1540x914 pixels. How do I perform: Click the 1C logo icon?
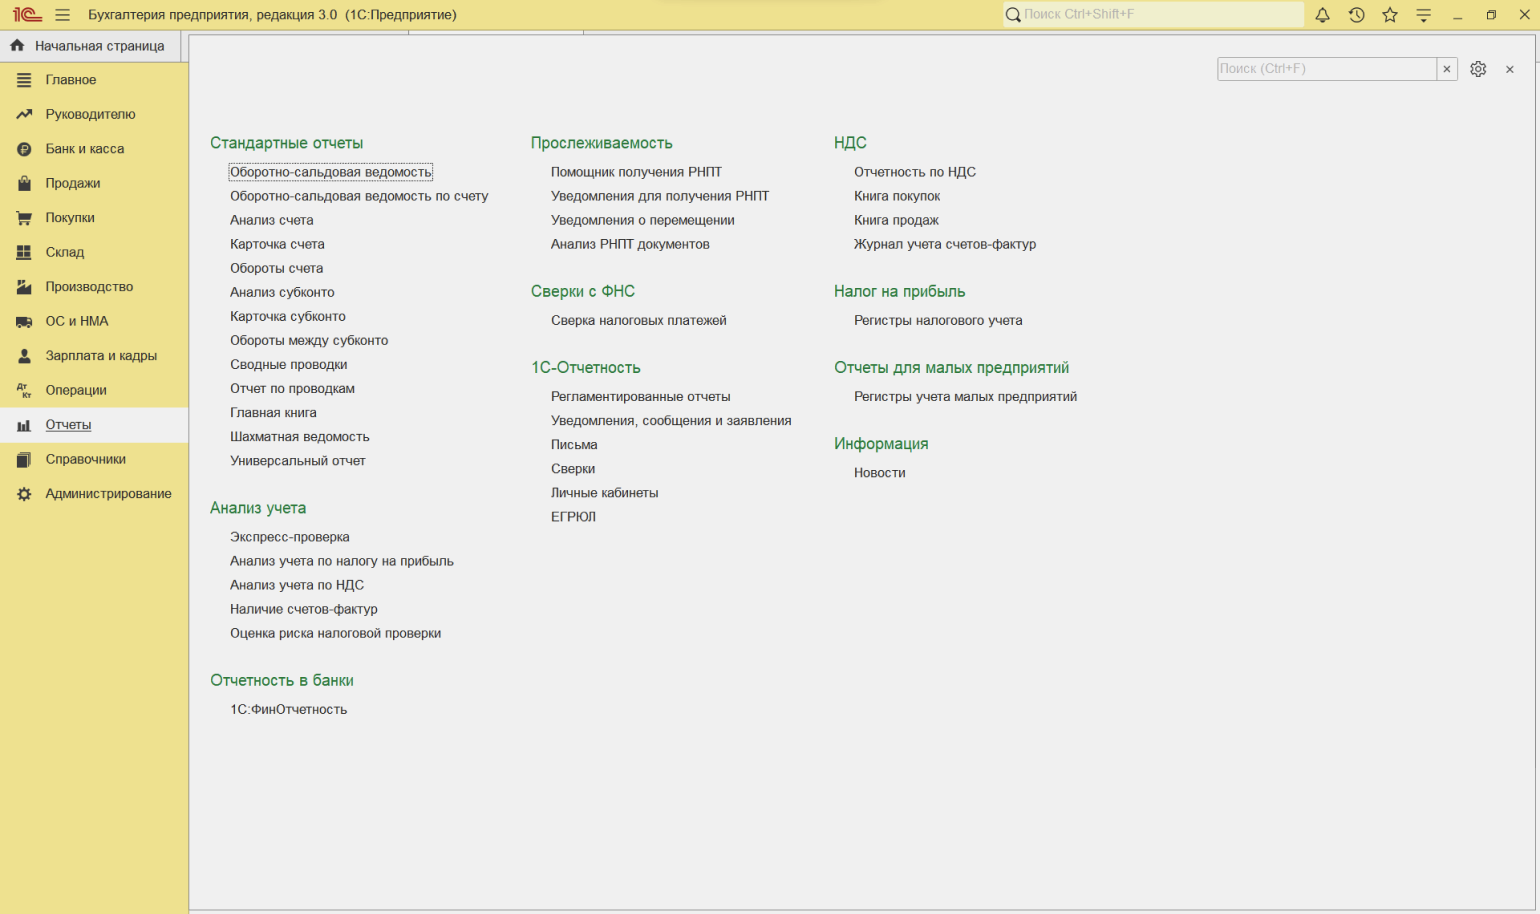(27, 15)
